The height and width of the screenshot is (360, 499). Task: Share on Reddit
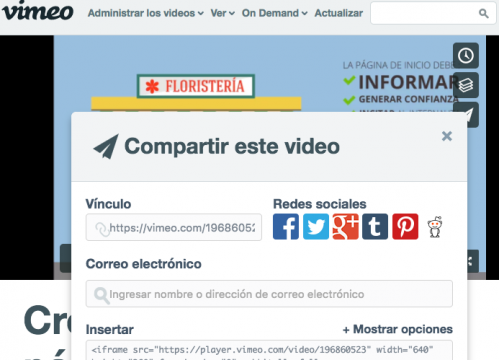[x=435, y=227]
